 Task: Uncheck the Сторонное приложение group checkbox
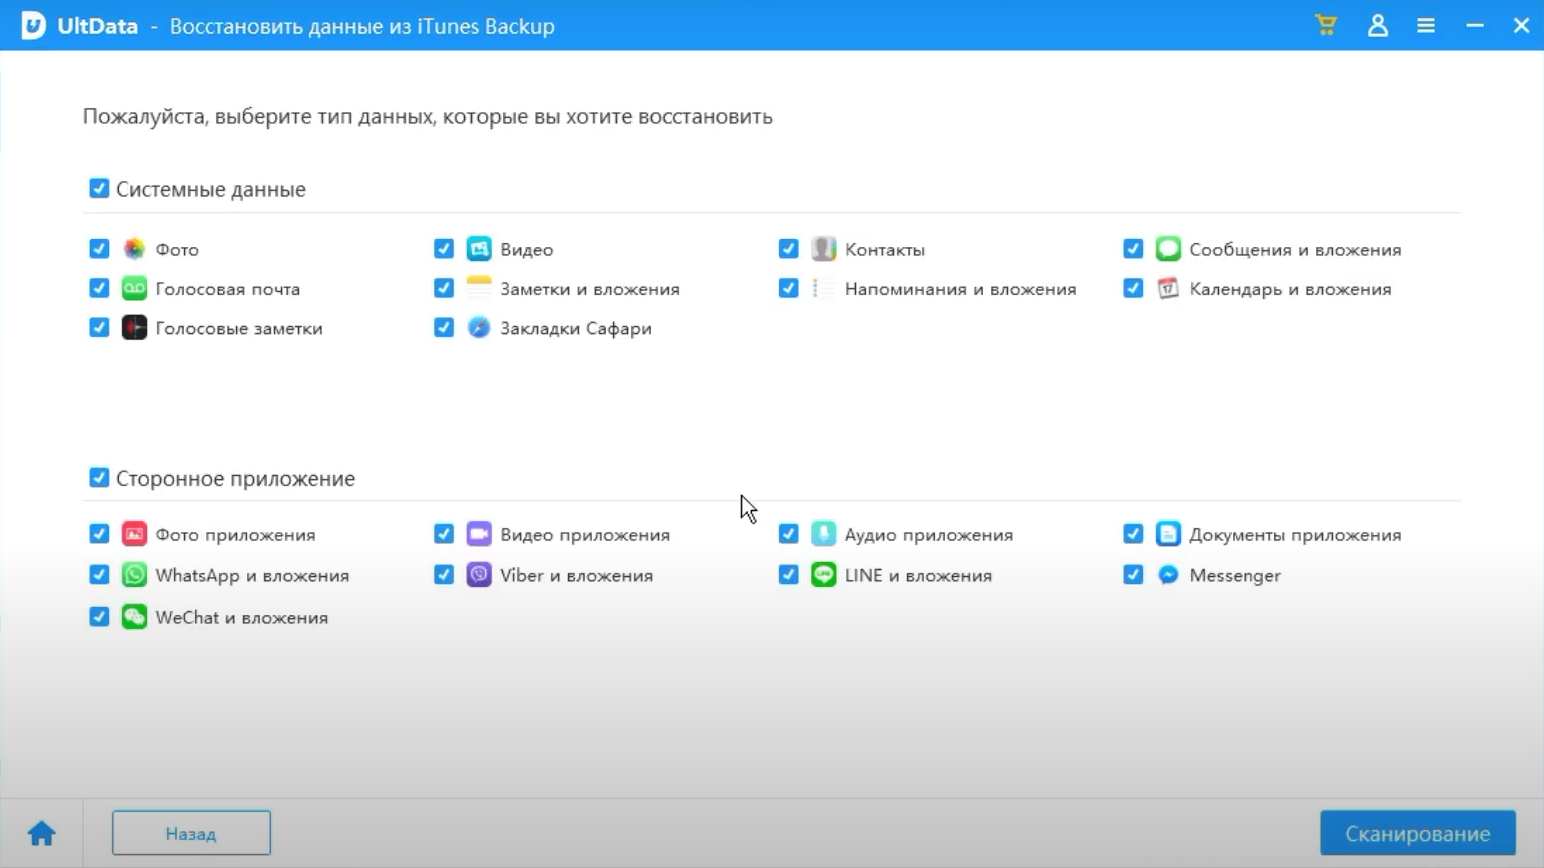[99, 477]
